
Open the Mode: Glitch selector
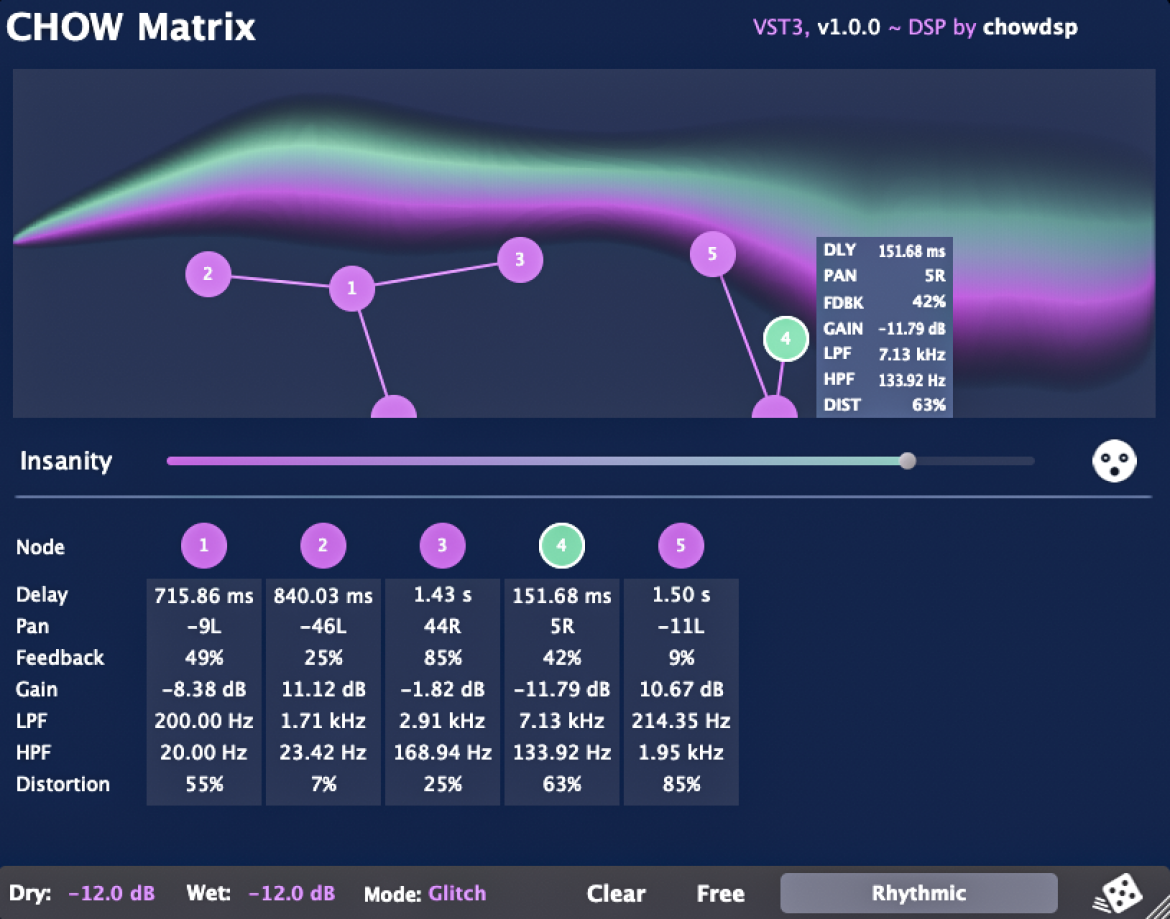[x=425, y=893]
